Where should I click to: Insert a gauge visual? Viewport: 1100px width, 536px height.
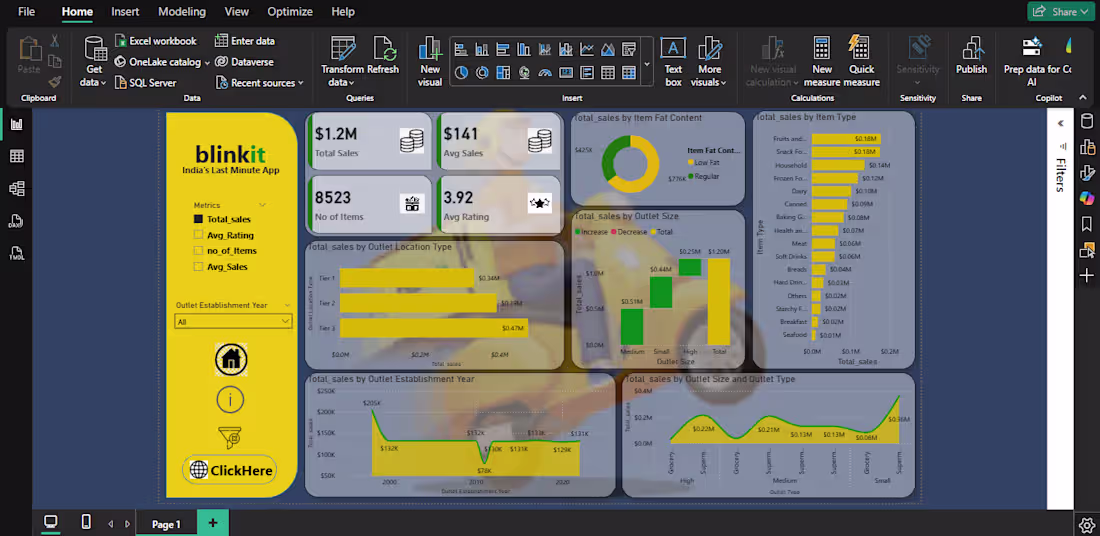click(545, 72)
